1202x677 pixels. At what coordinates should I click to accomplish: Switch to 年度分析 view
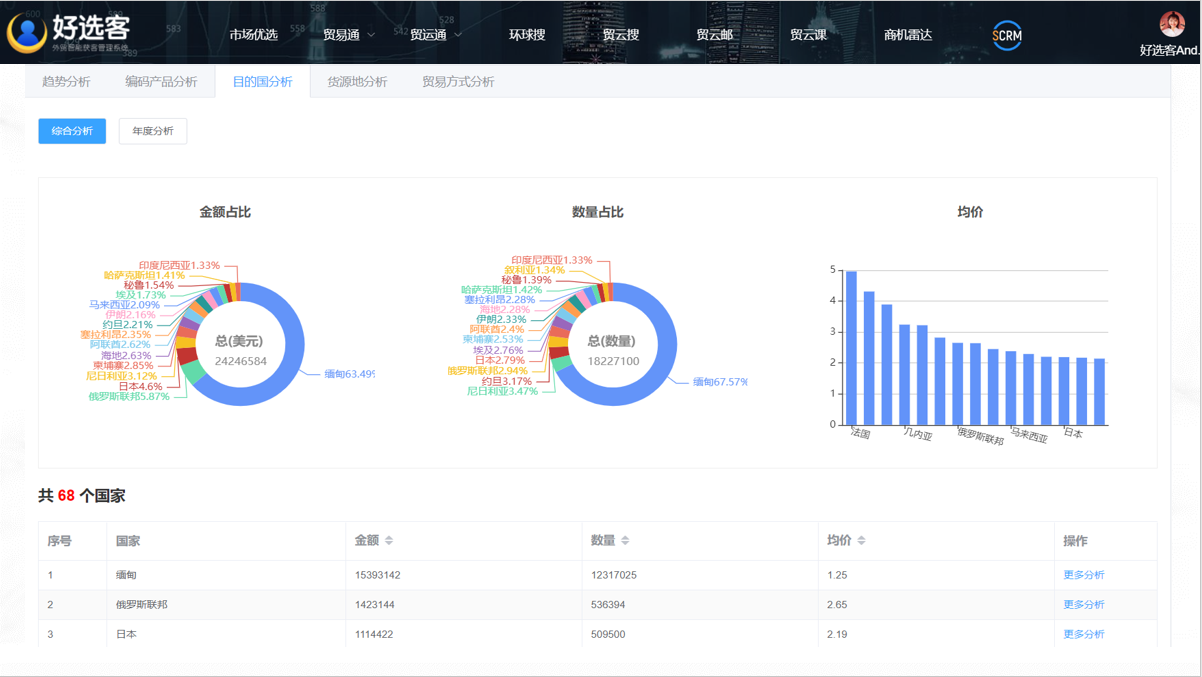[x=153, y=131]
